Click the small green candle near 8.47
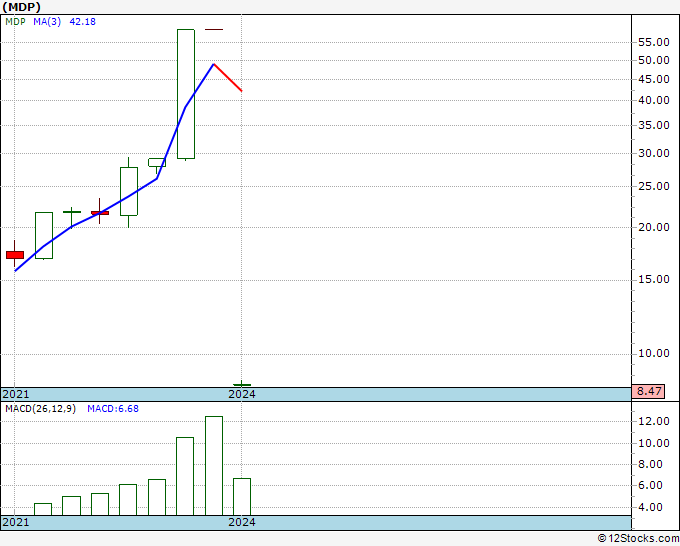The height and width of the screenshot is (546, 680). pos(242,384)
